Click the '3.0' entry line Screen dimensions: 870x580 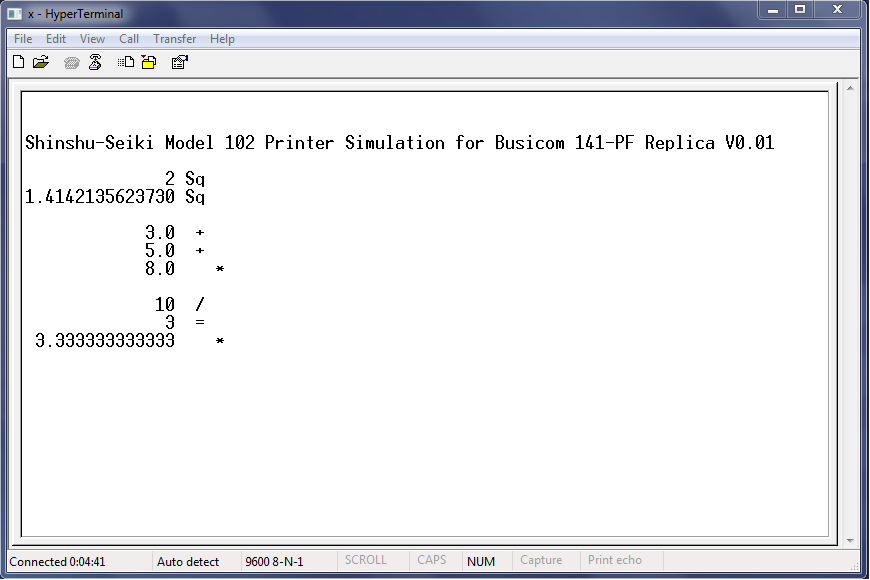[160, 233]
